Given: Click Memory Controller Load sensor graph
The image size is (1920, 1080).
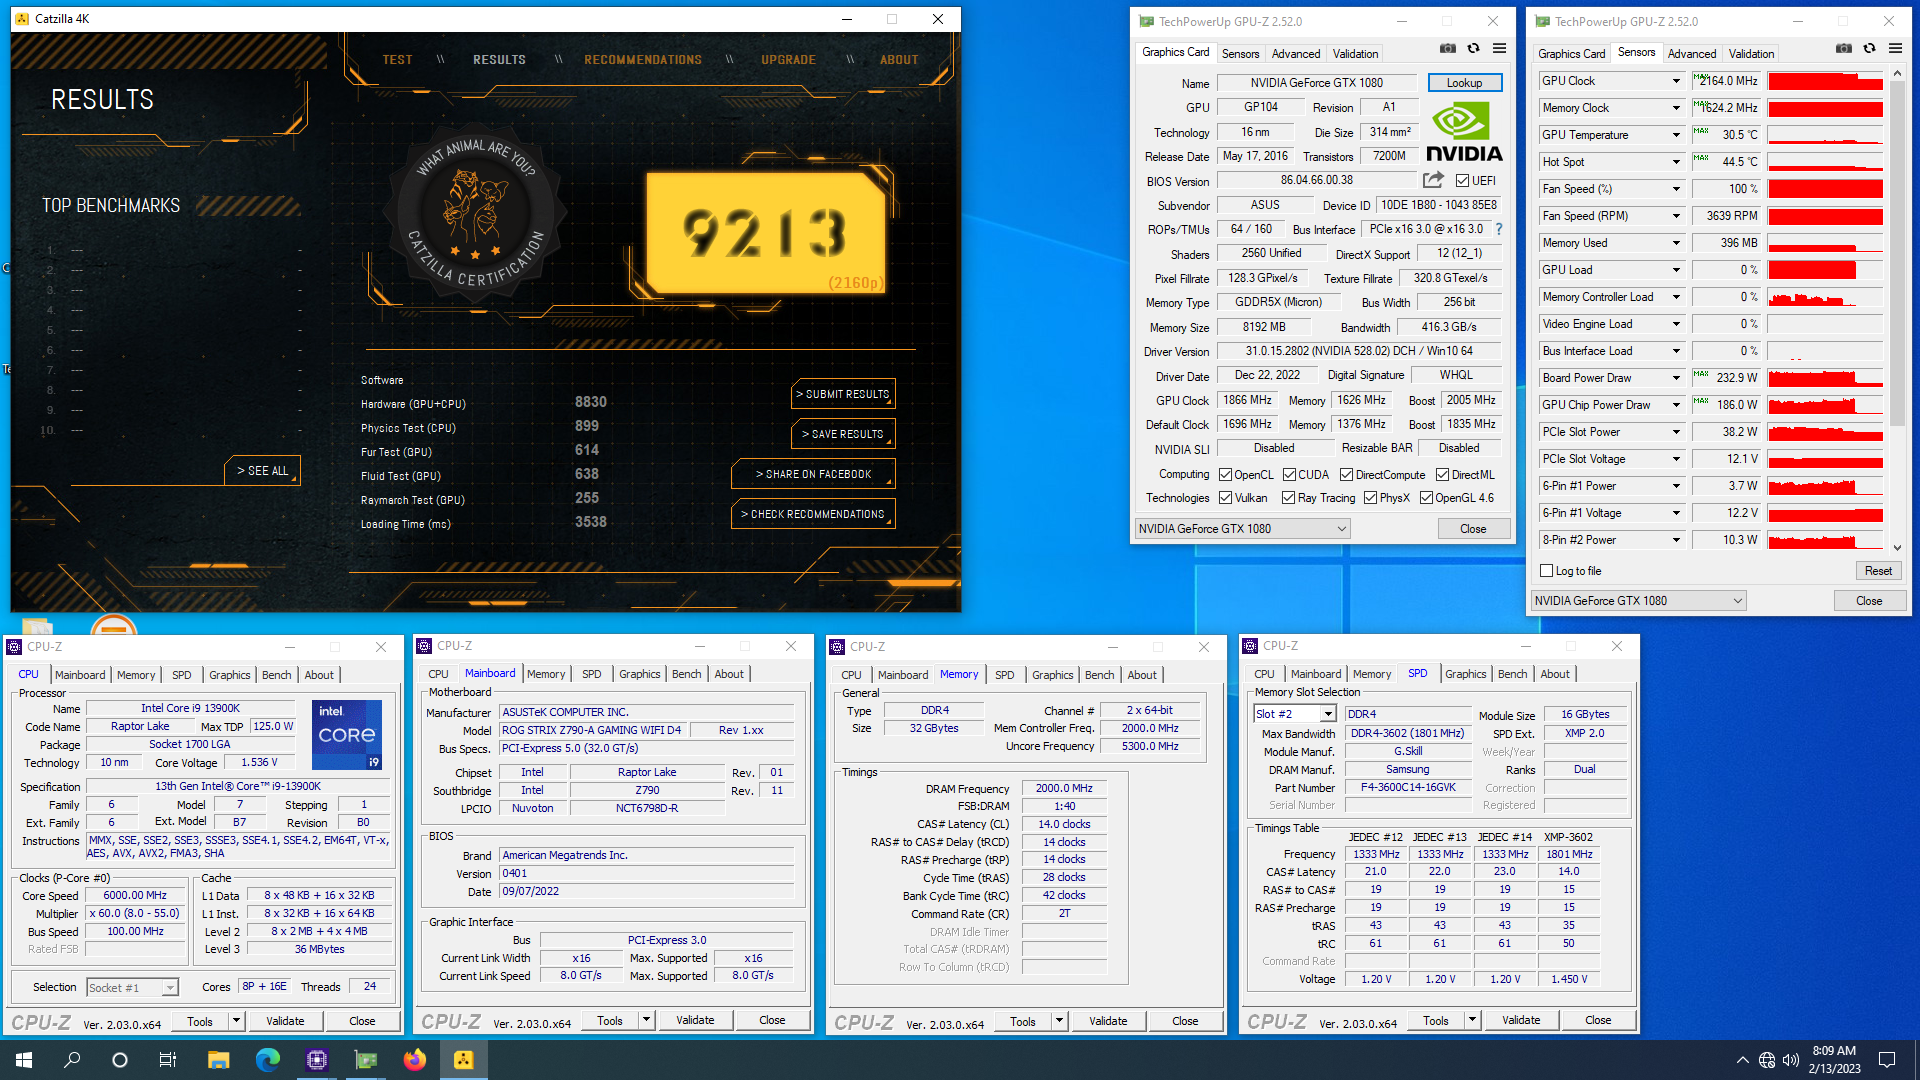Looking at the screenshot, I should (1825, 297).
